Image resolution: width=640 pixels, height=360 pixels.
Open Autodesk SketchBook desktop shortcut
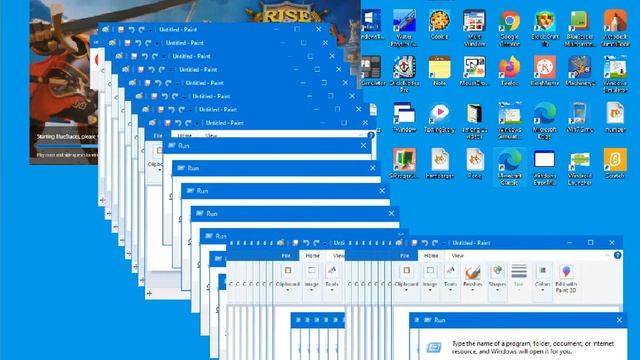615,28
